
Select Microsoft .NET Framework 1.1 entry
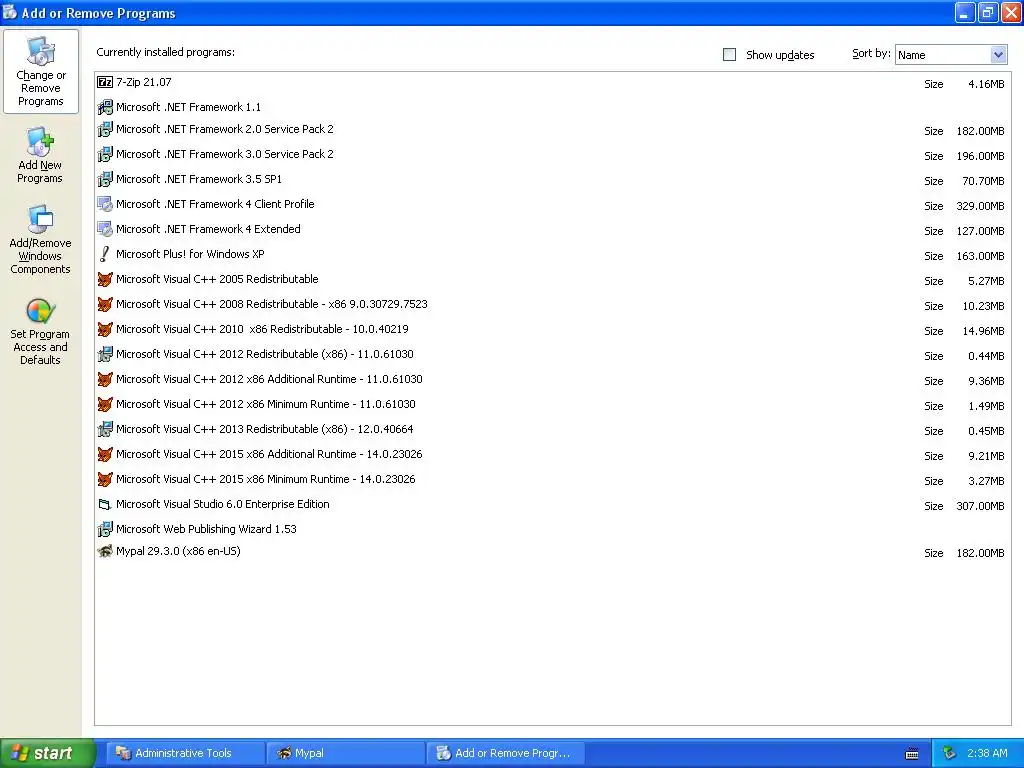coord(188,107)
